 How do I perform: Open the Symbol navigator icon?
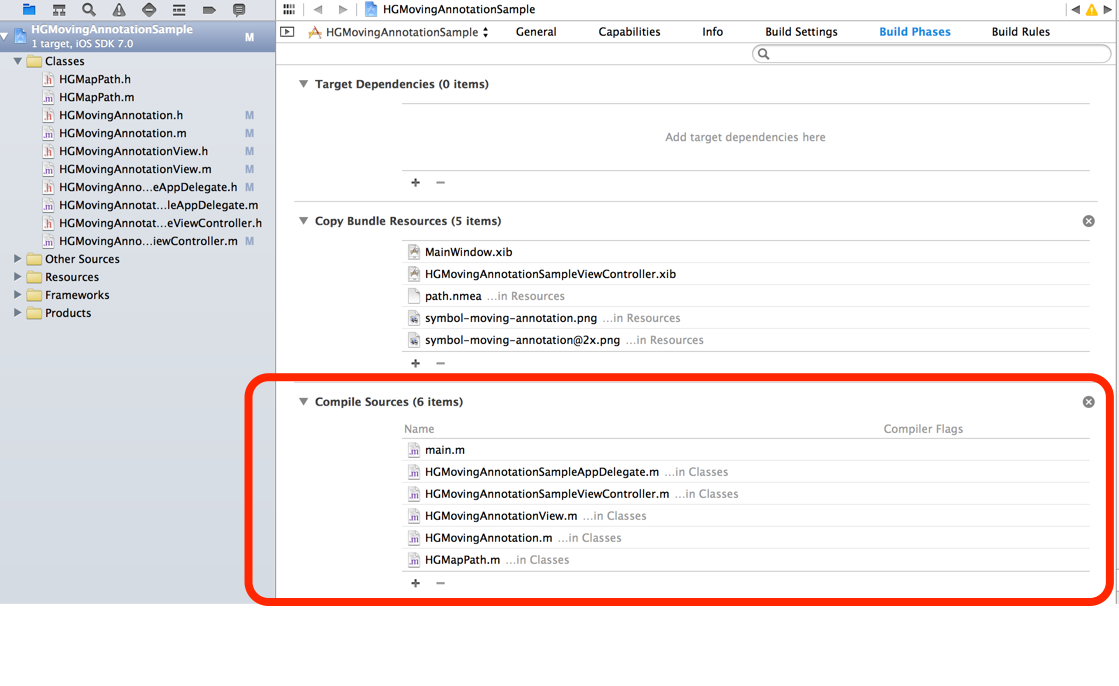59,9
